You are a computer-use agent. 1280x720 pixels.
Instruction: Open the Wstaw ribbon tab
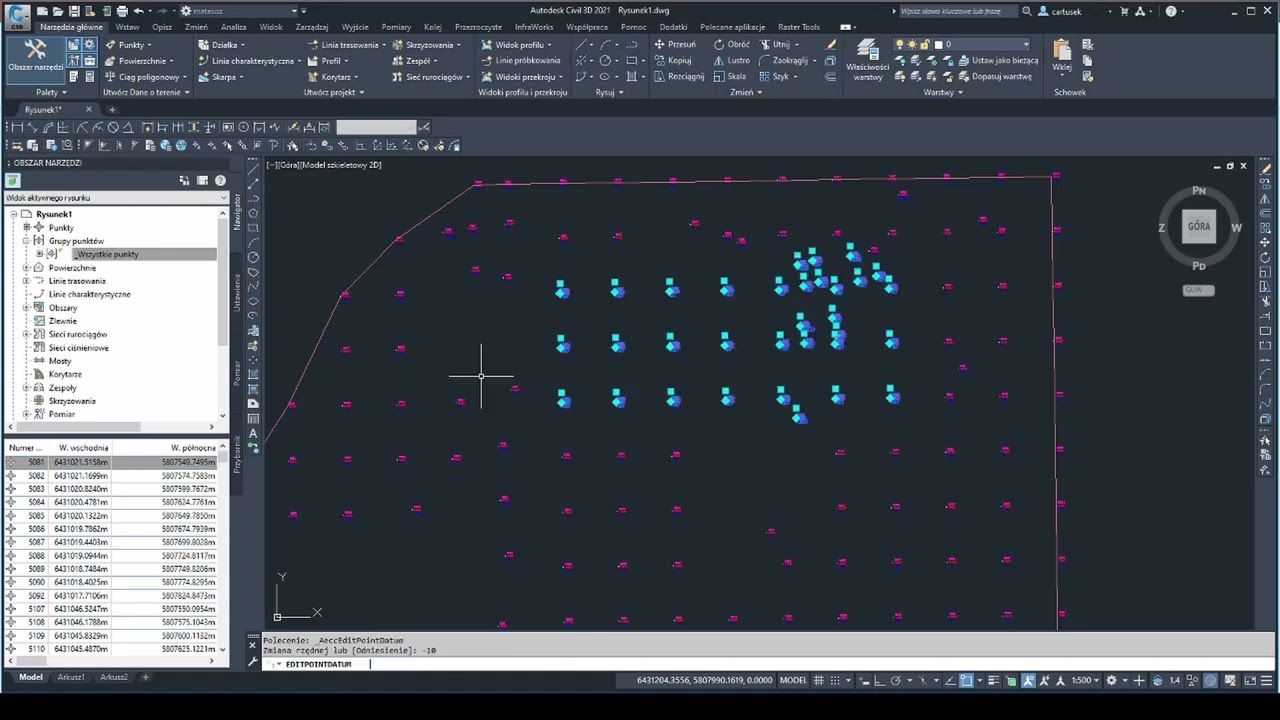pos(127,27)
